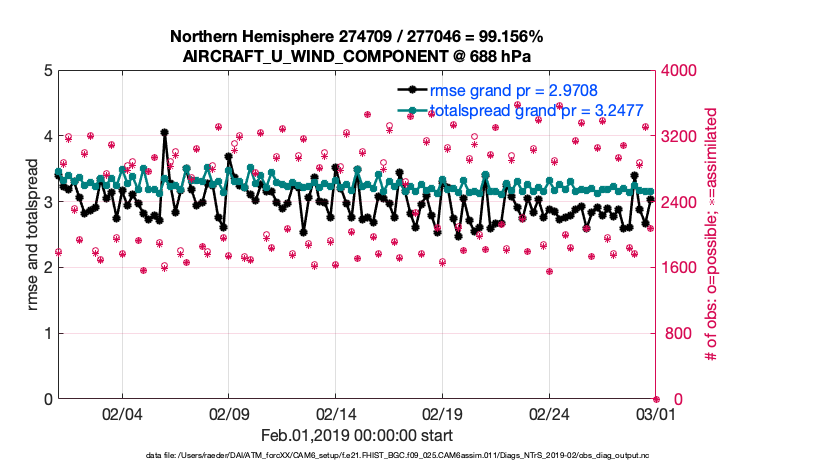Click the 'rmse and totalspread' left axis label

tap(33, 235)
